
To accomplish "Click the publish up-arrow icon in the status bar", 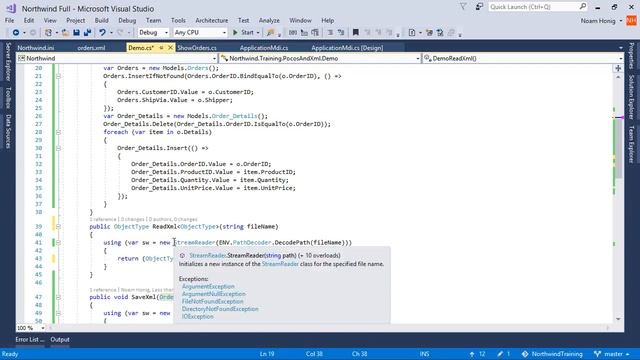I will click(472, 354).
